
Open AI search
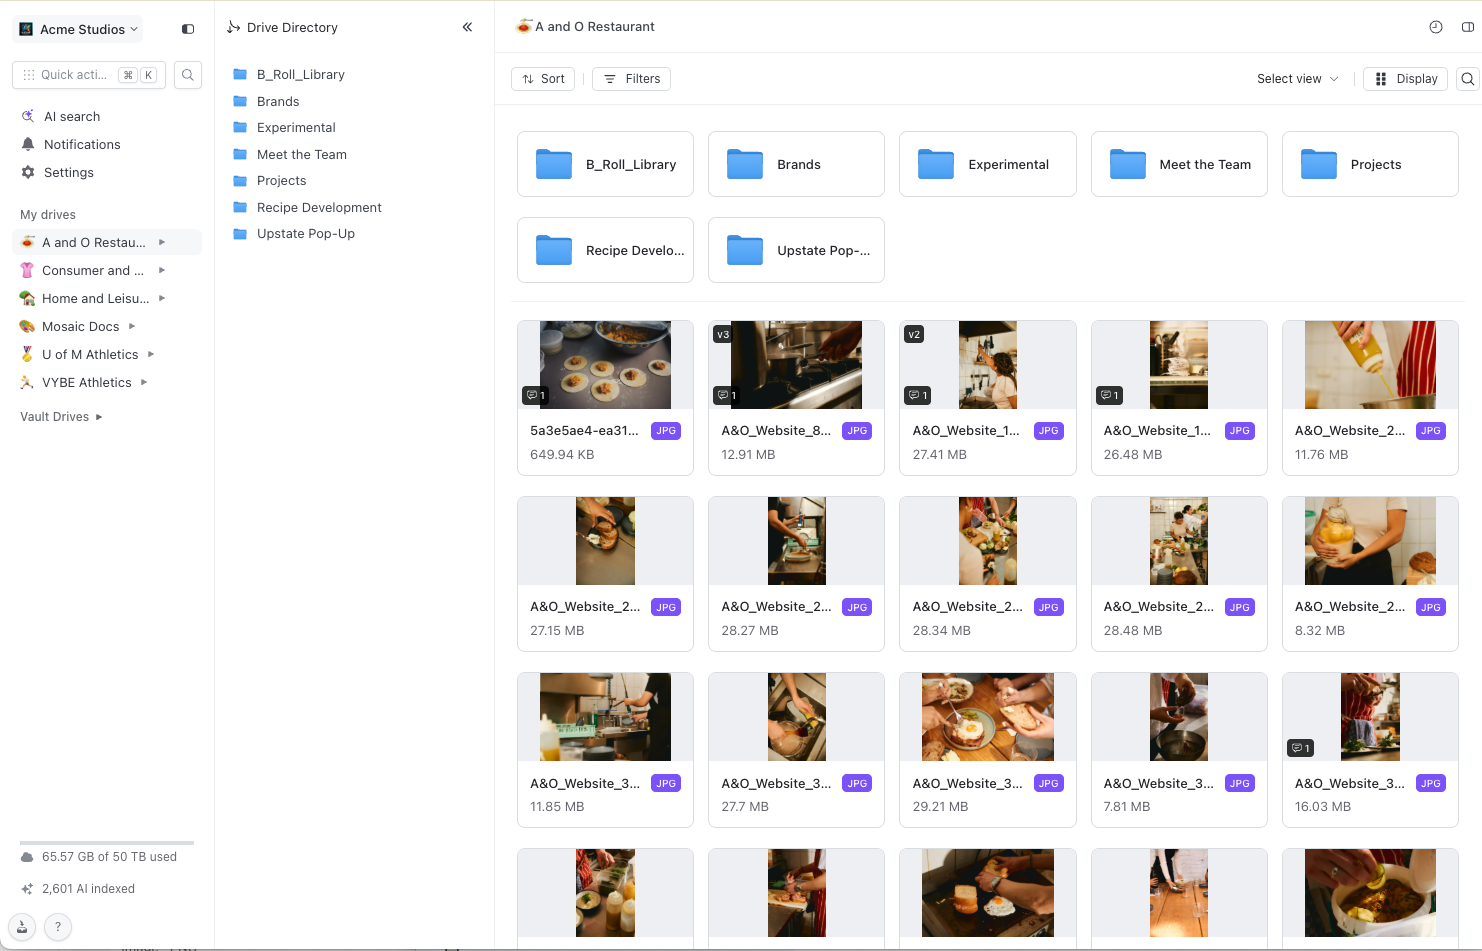point(72,117)
